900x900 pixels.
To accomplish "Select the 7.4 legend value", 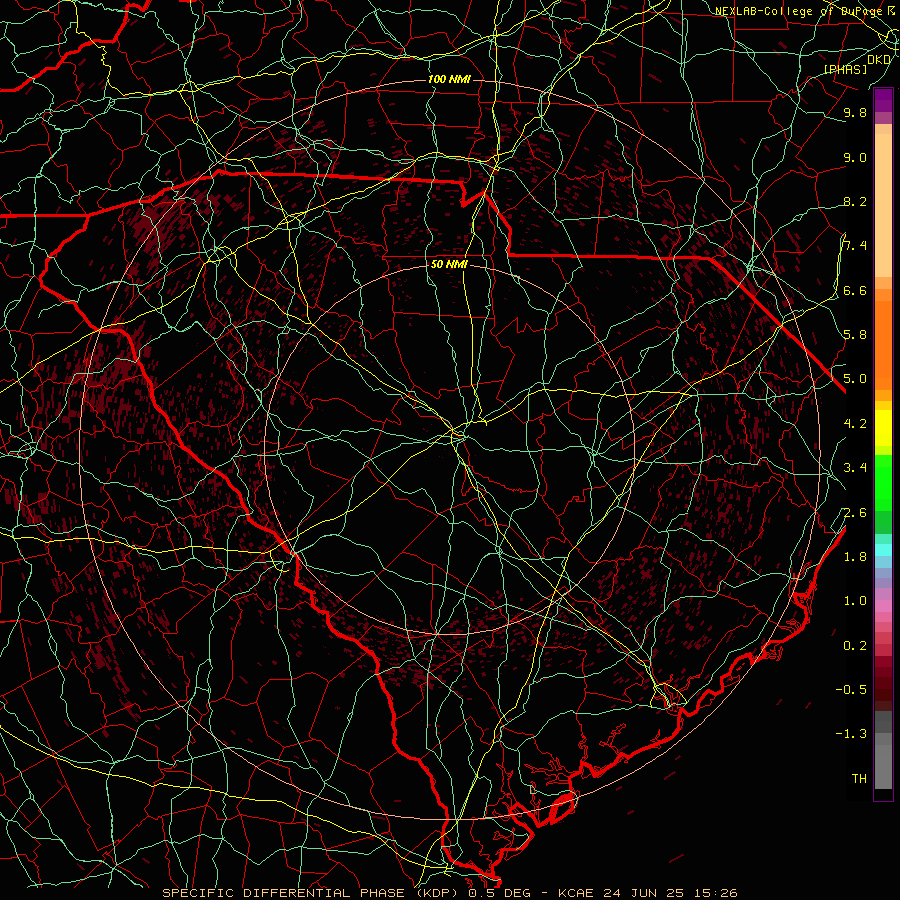I will click(855, 246).
